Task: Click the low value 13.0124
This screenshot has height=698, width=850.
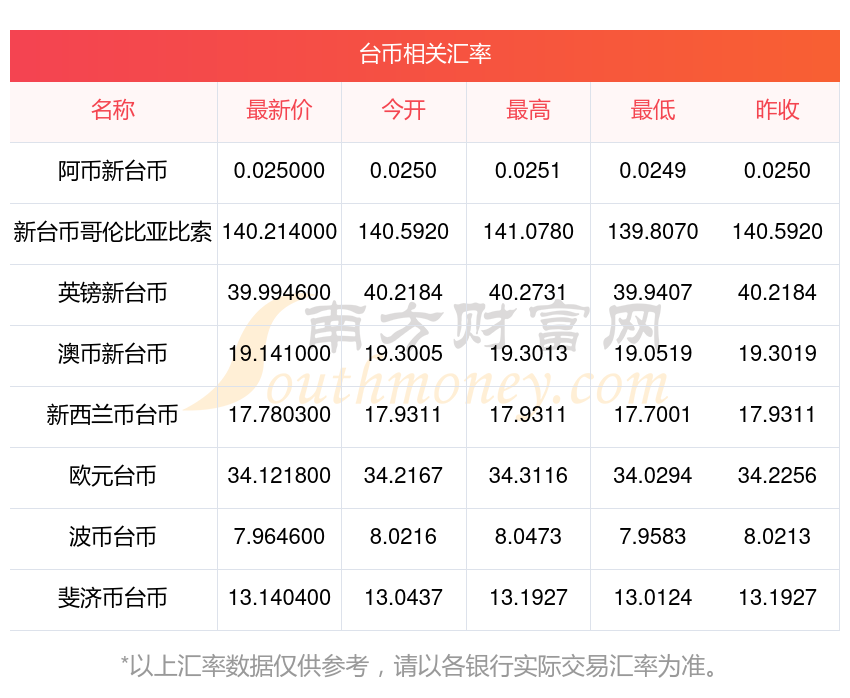Action: click(653, 598)
